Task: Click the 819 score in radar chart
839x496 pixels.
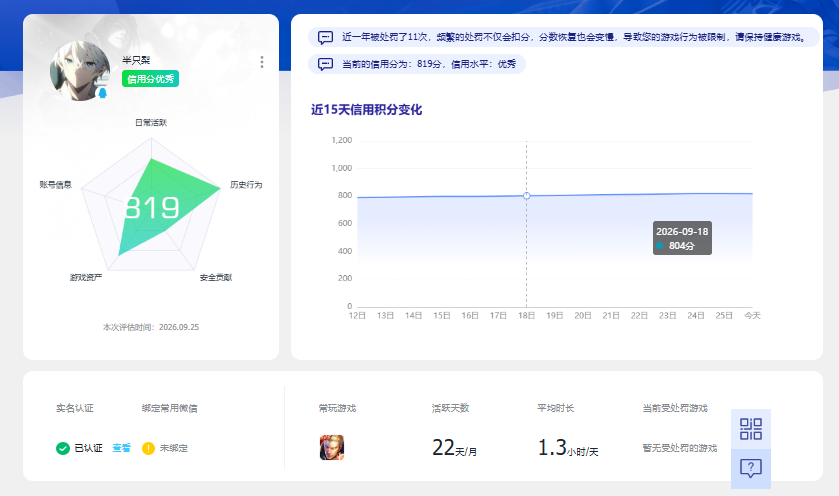Action: pyautogui.click(x=152, y=208)
